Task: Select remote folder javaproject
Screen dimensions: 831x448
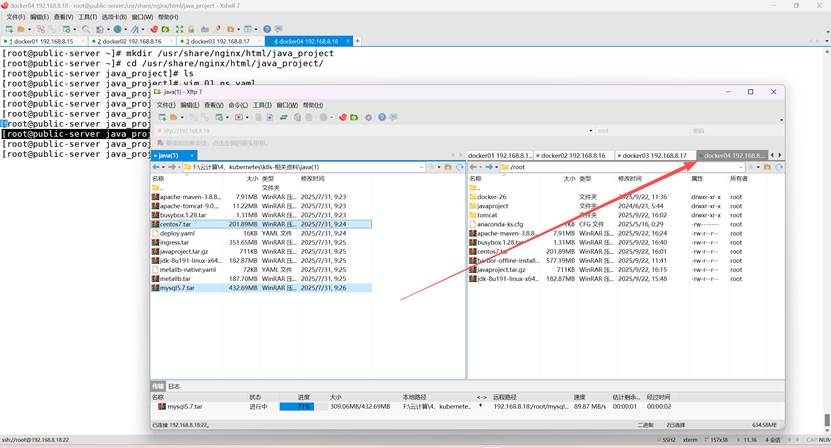Action: [x=492, y=206]
